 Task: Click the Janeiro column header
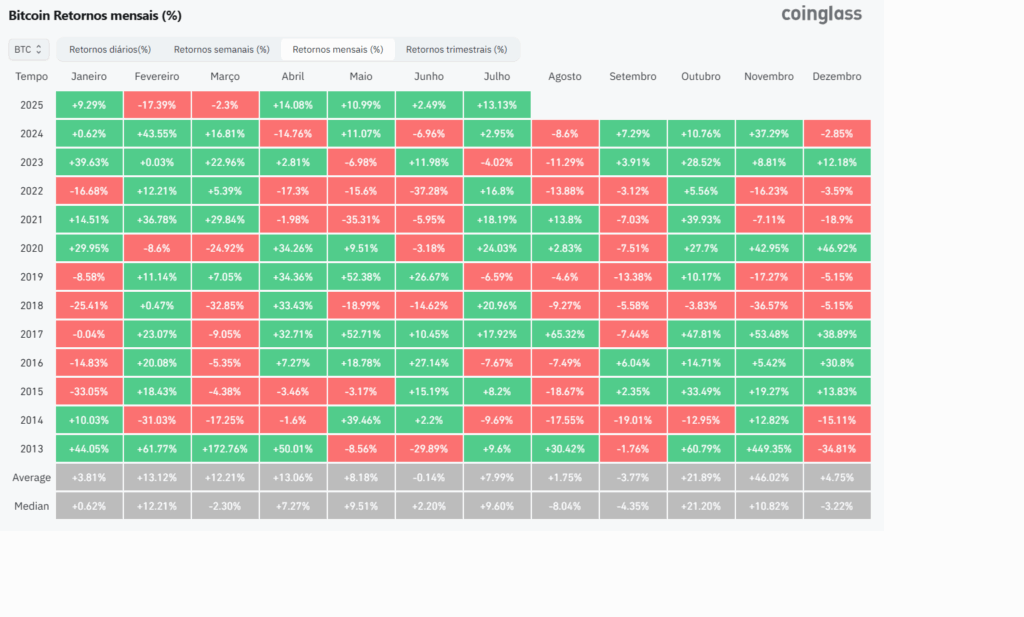[89, 76]
